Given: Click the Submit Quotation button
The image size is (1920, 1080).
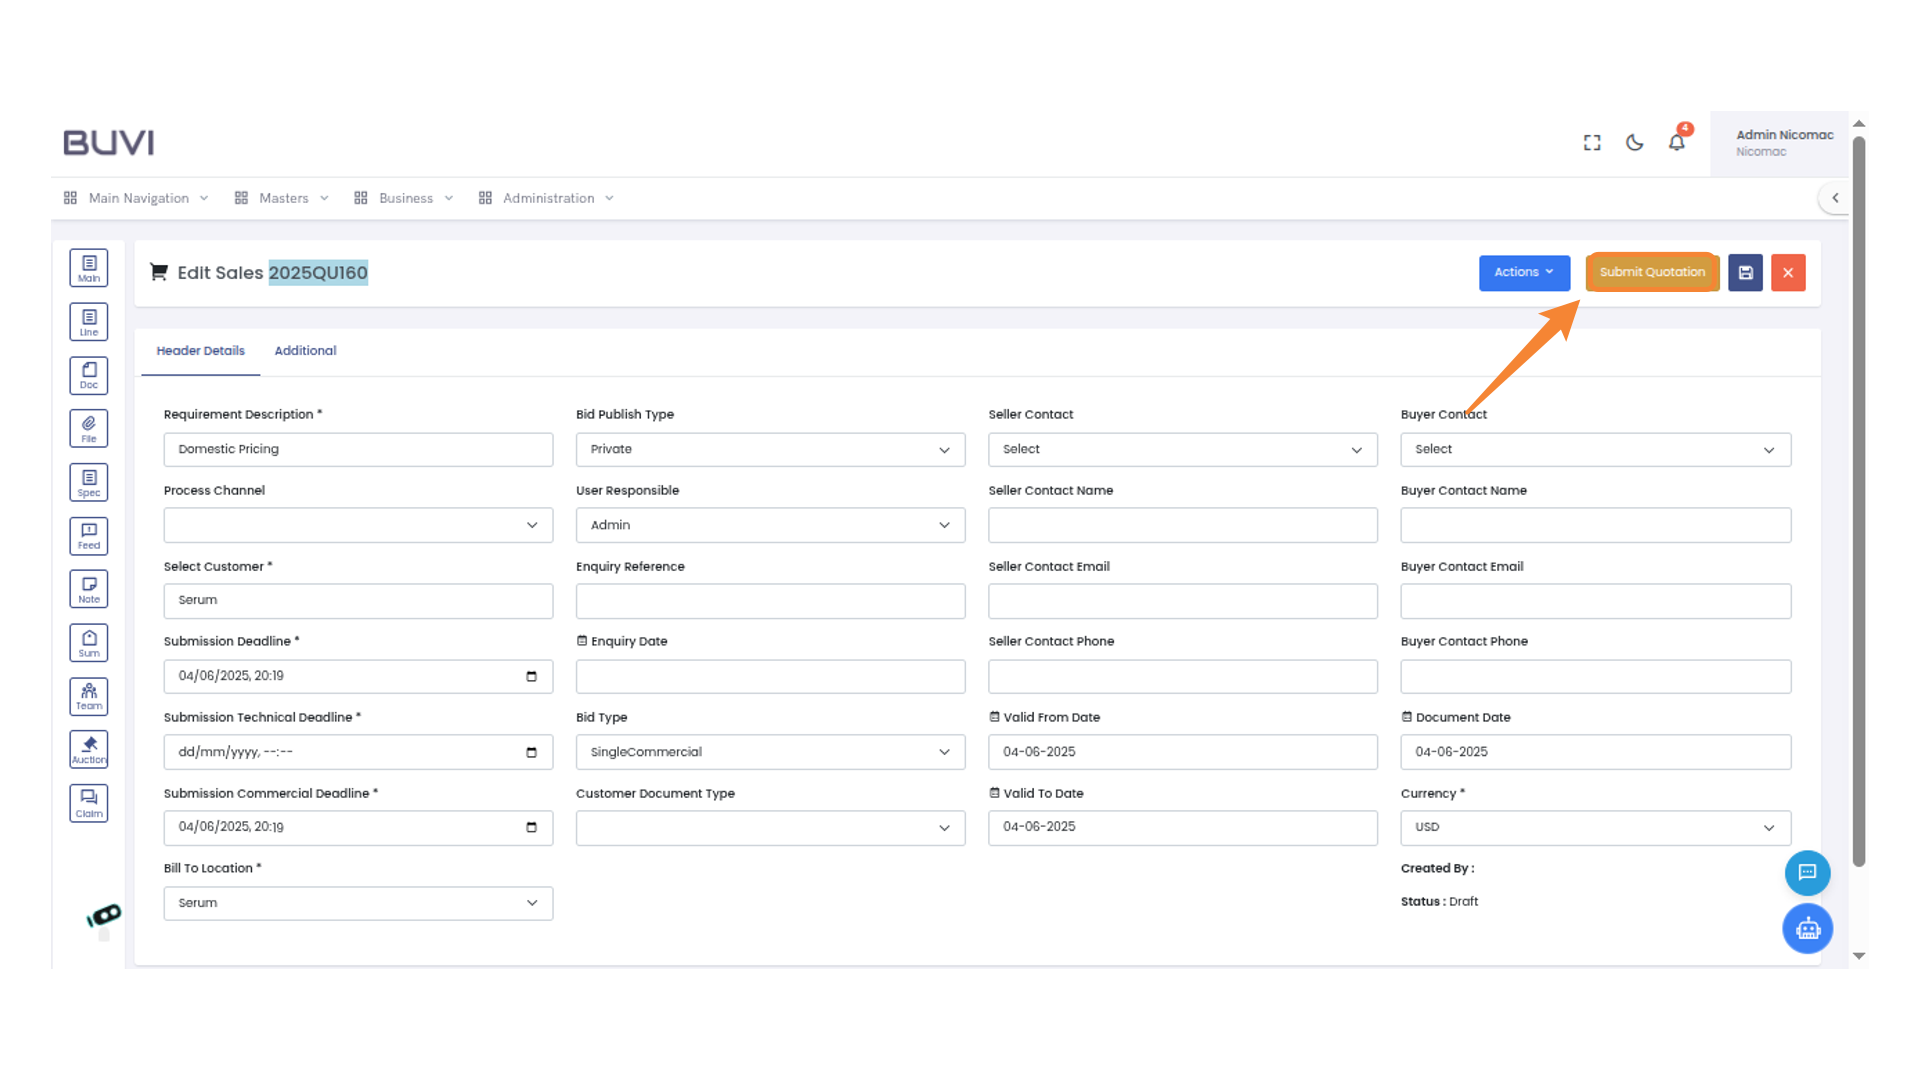Looking at the screenshot, I should pos(1652,273).
